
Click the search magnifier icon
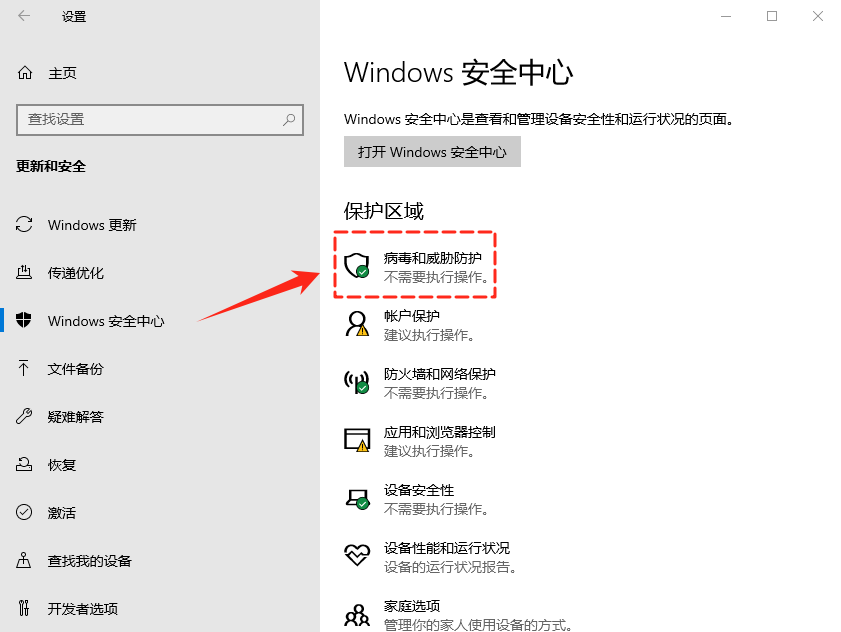click(289, 119)
